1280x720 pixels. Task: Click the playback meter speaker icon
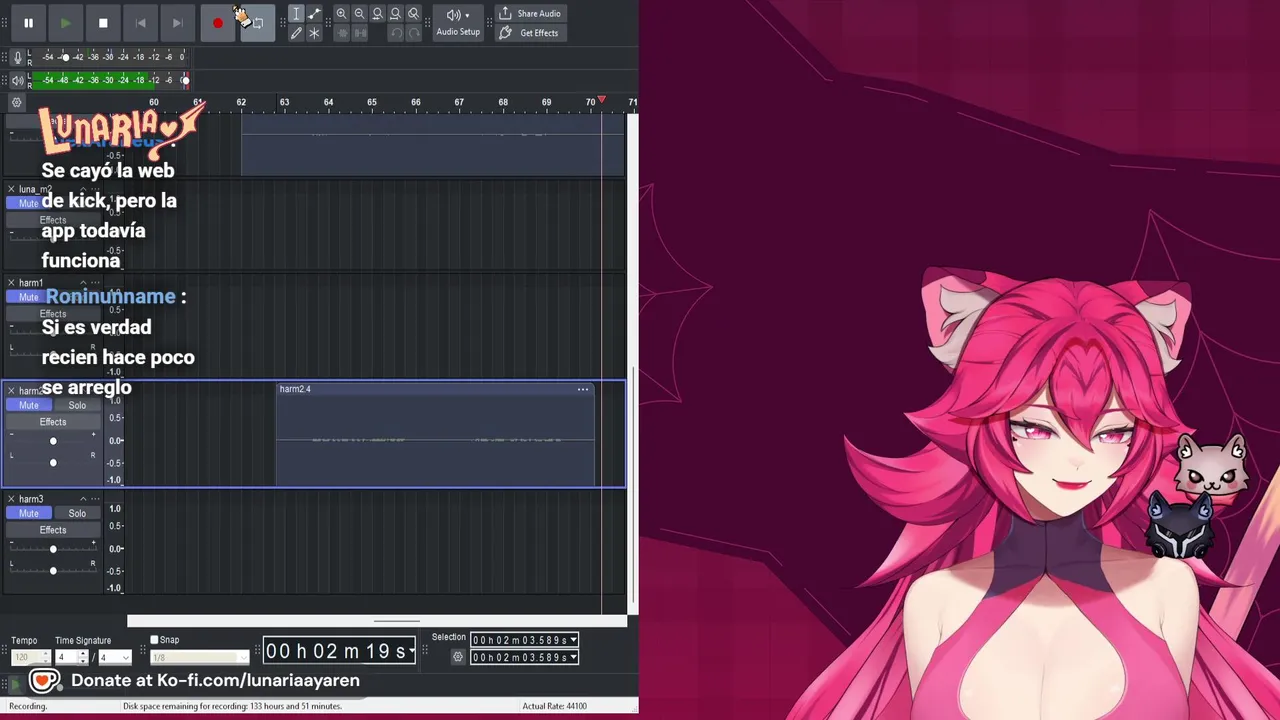[x=17, y=80]
